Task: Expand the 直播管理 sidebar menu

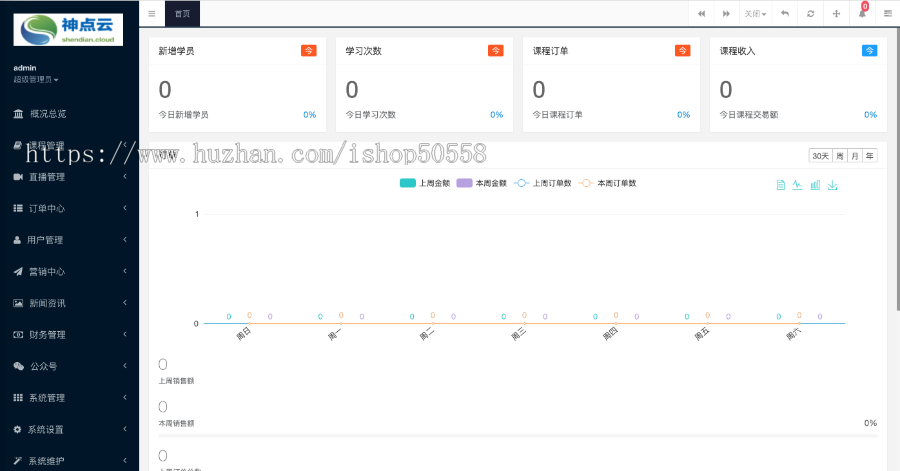Action: click(69, 177)
